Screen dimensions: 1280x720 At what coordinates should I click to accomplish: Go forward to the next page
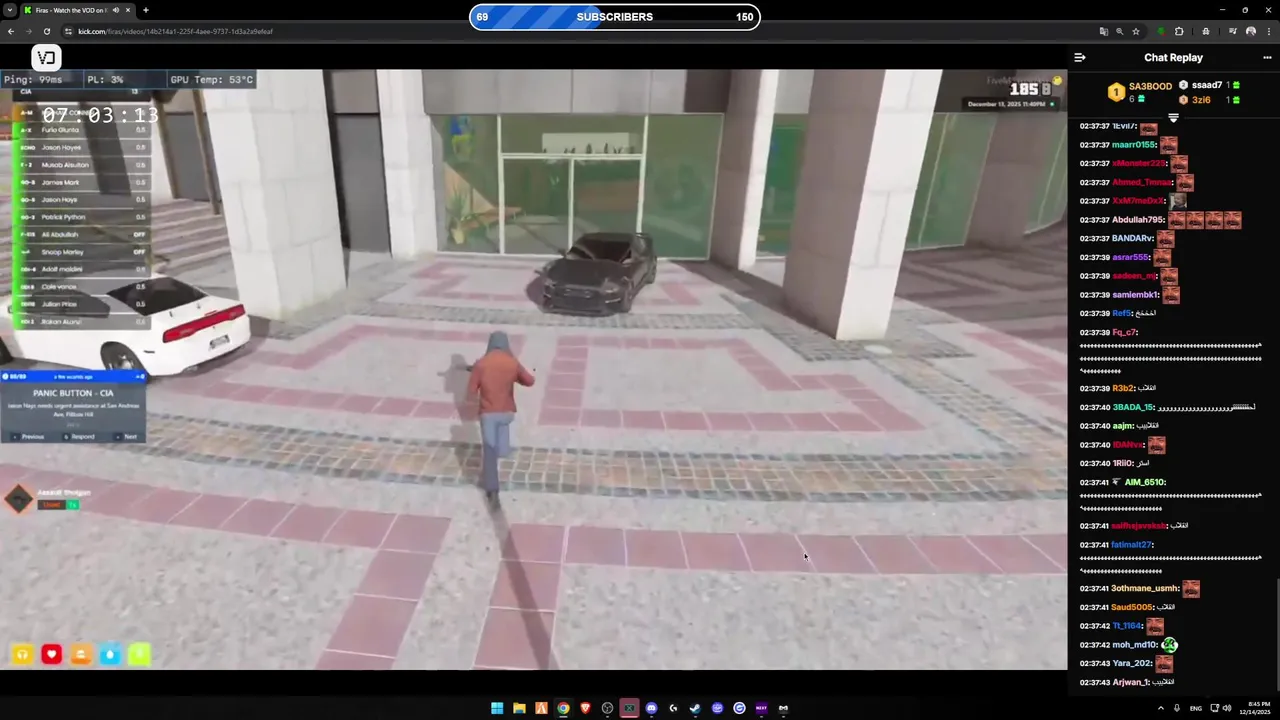(x=29, y=31)
